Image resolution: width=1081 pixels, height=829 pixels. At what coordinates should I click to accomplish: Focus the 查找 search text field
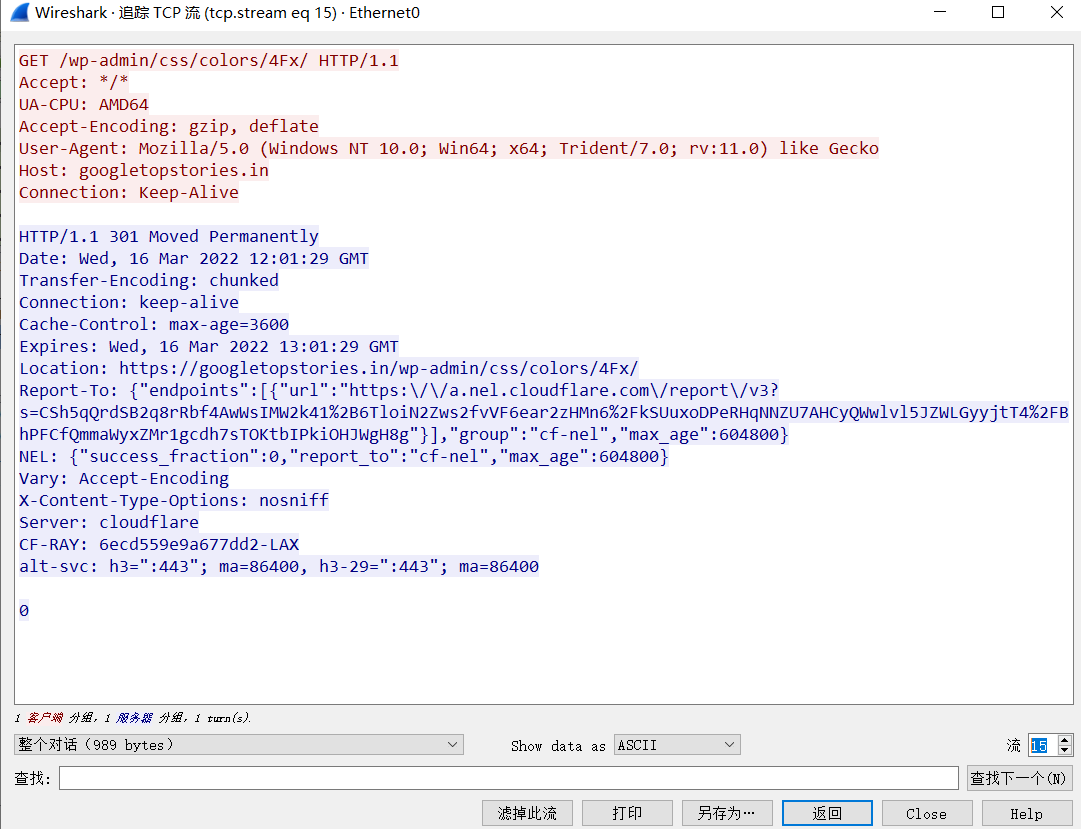pyautogui.click(x=508, y=778)
